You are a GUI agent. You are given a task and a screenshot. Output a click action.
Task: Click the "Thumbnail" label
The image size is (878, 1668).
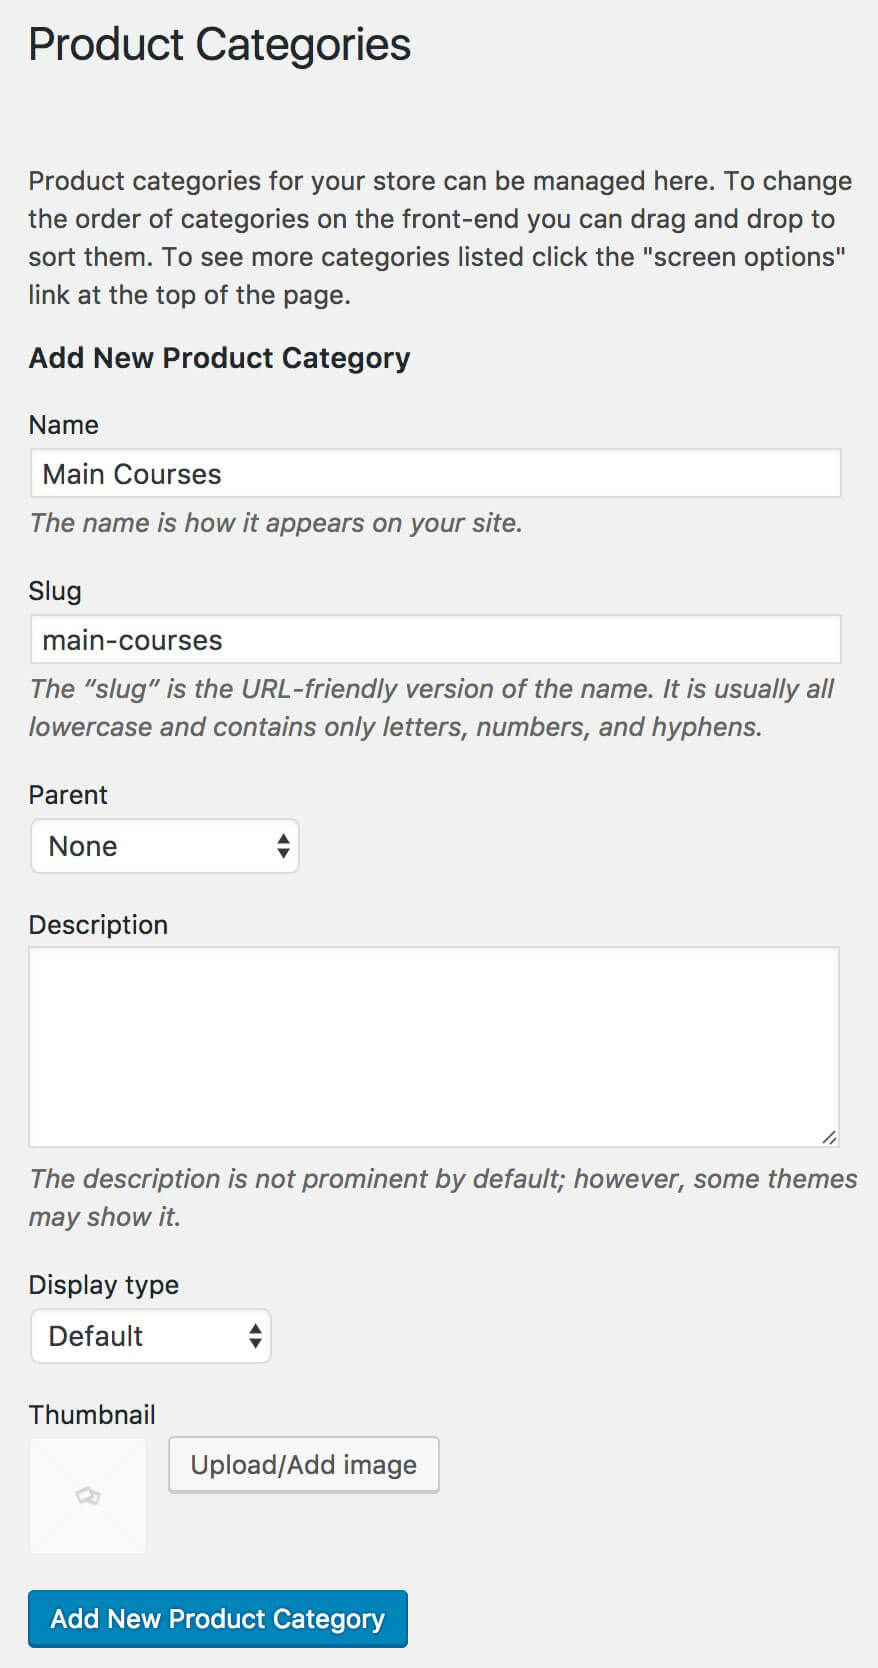pos(92,1415)
